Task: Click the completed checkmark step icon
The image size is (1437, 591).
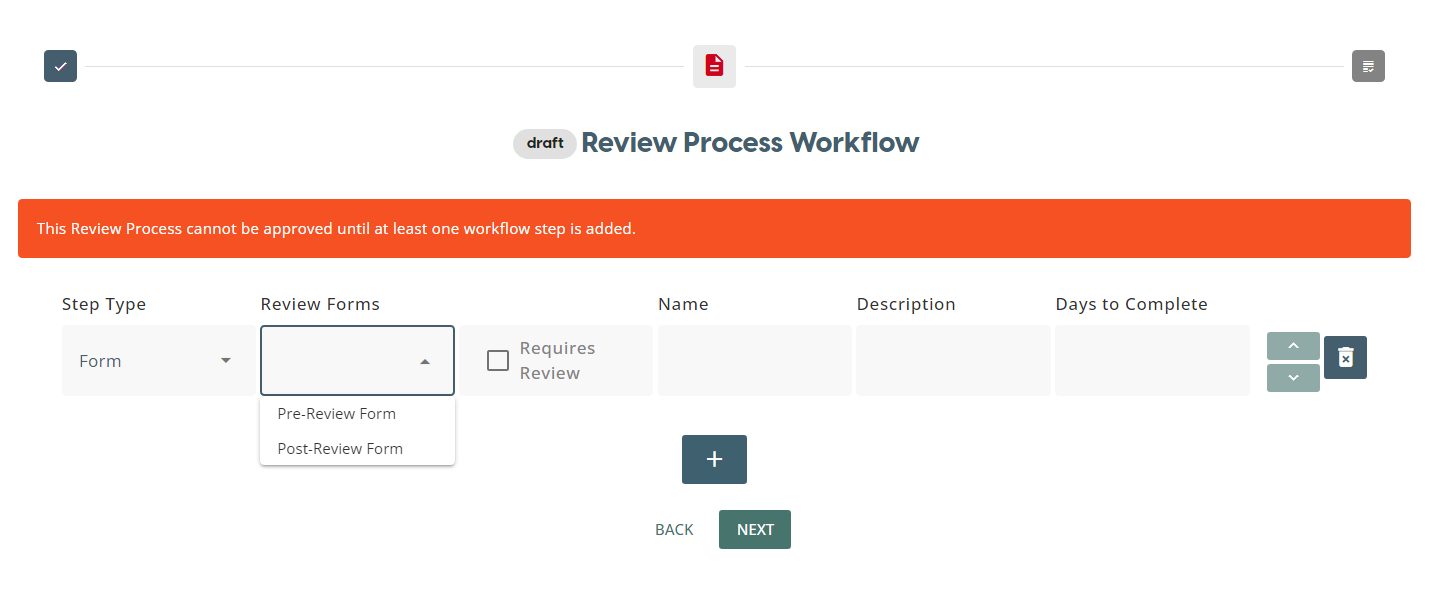Action: tap(60, 66)
